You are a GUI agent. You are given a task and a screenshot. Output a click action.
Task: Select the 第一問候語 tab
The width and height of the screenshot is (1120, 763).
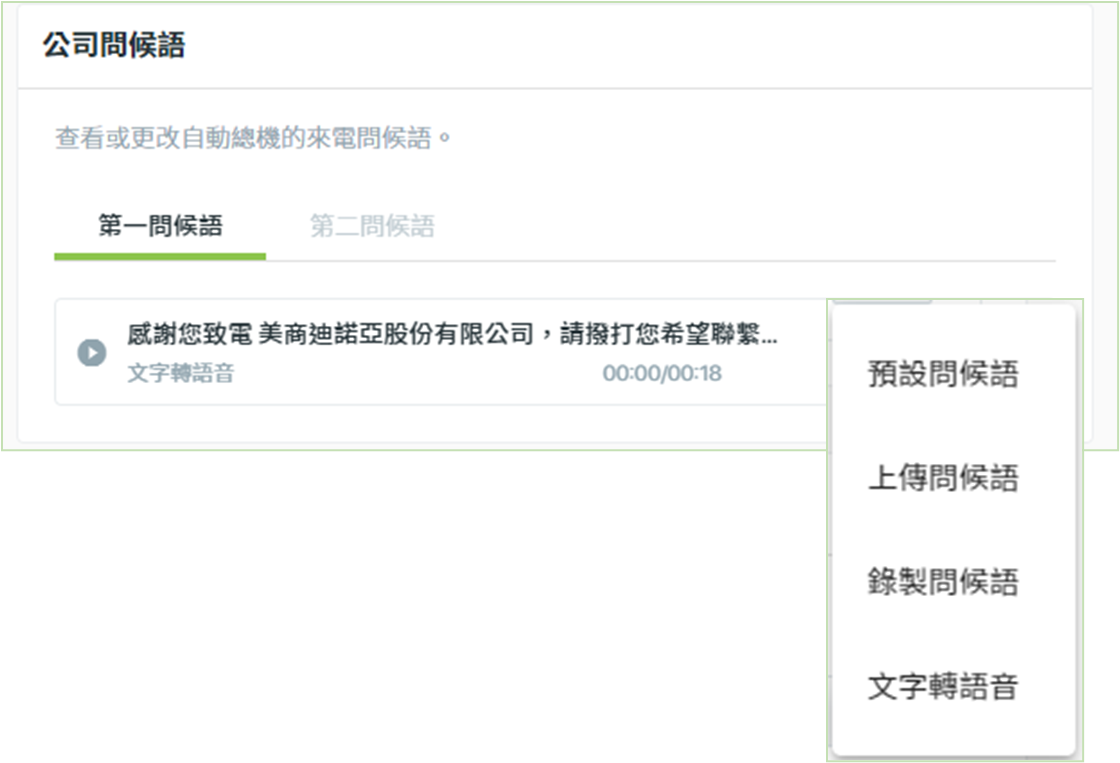(160, 226)
